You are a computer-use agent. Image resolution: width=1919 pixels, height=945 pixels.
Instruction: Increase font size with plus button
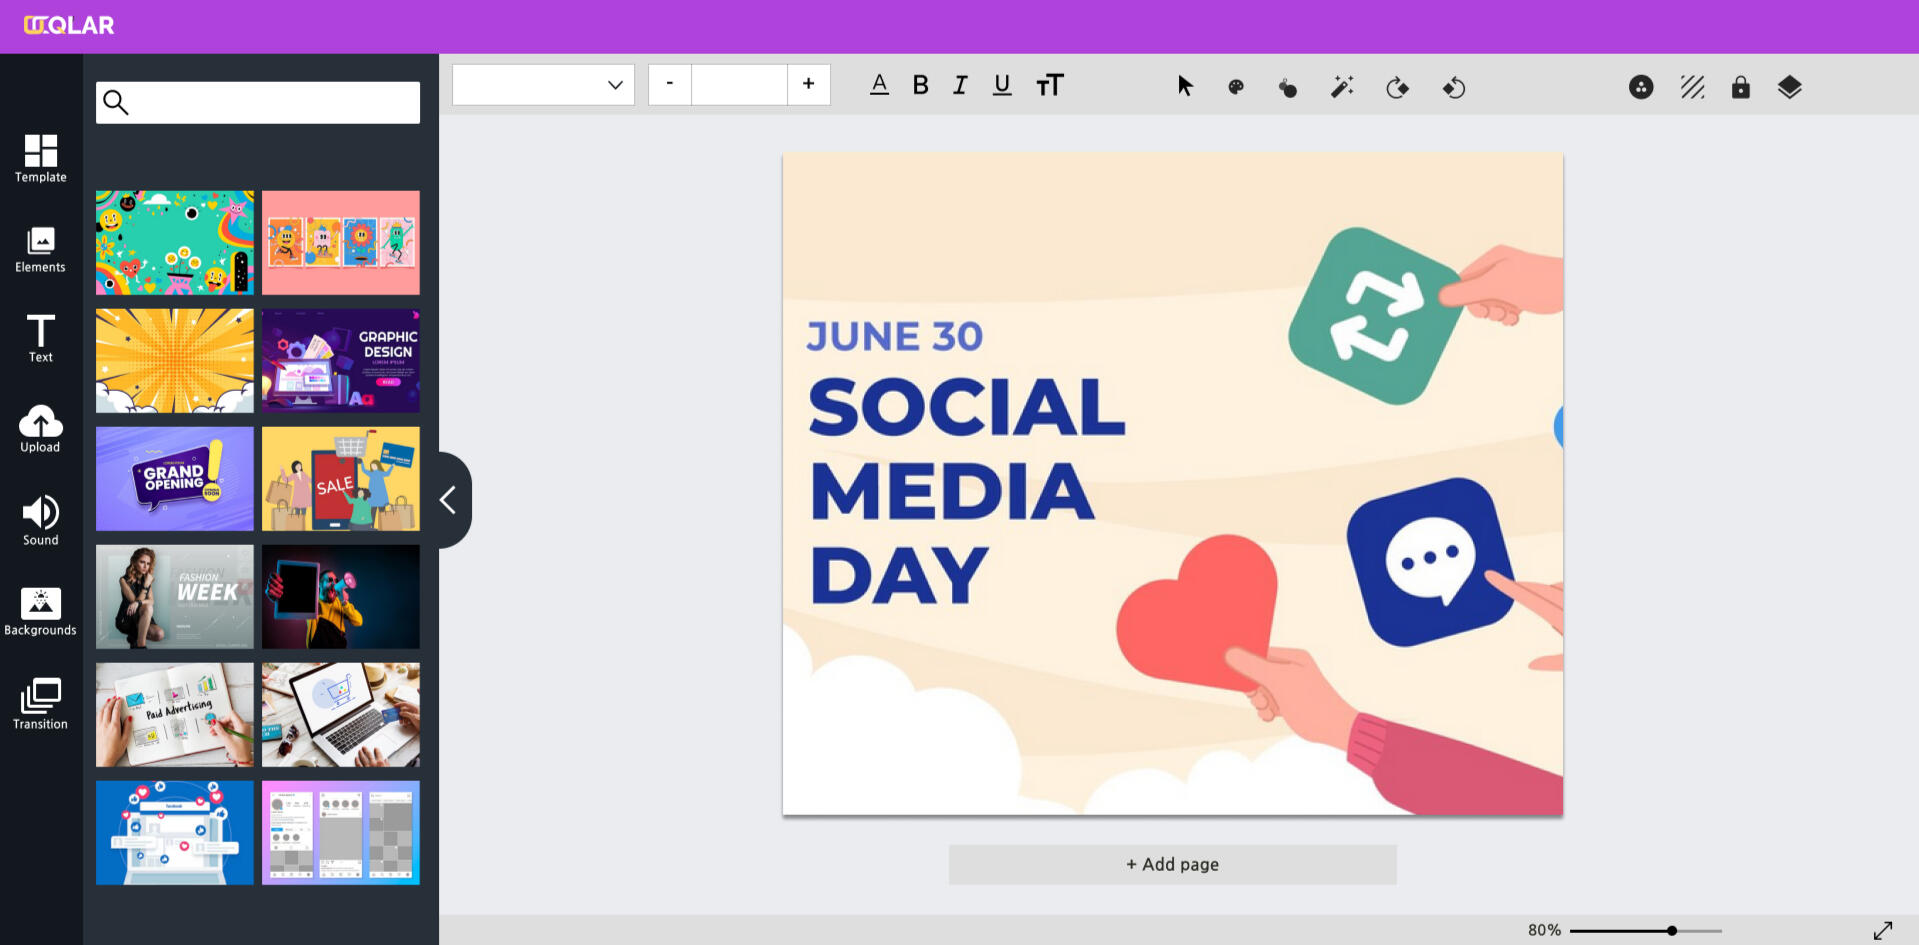pyautogui.click(x=808, y=84)
